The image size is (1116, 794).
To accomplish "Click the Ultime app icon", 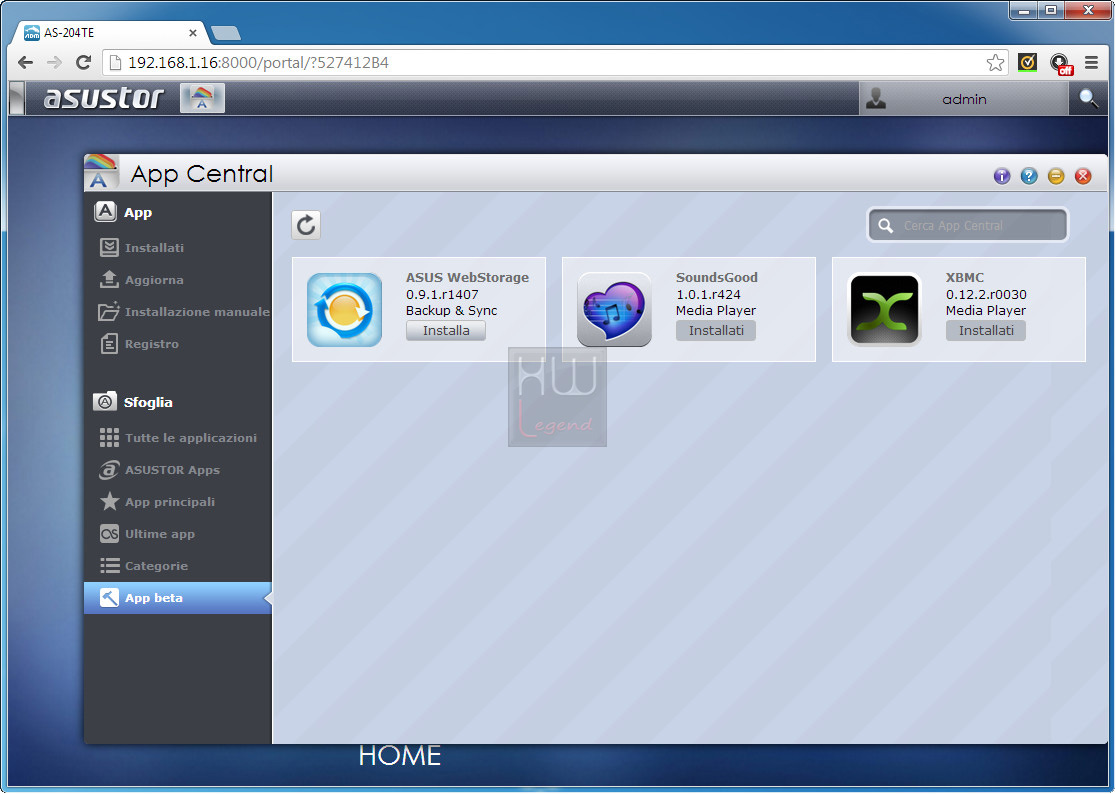I will [x=109, y=534].
